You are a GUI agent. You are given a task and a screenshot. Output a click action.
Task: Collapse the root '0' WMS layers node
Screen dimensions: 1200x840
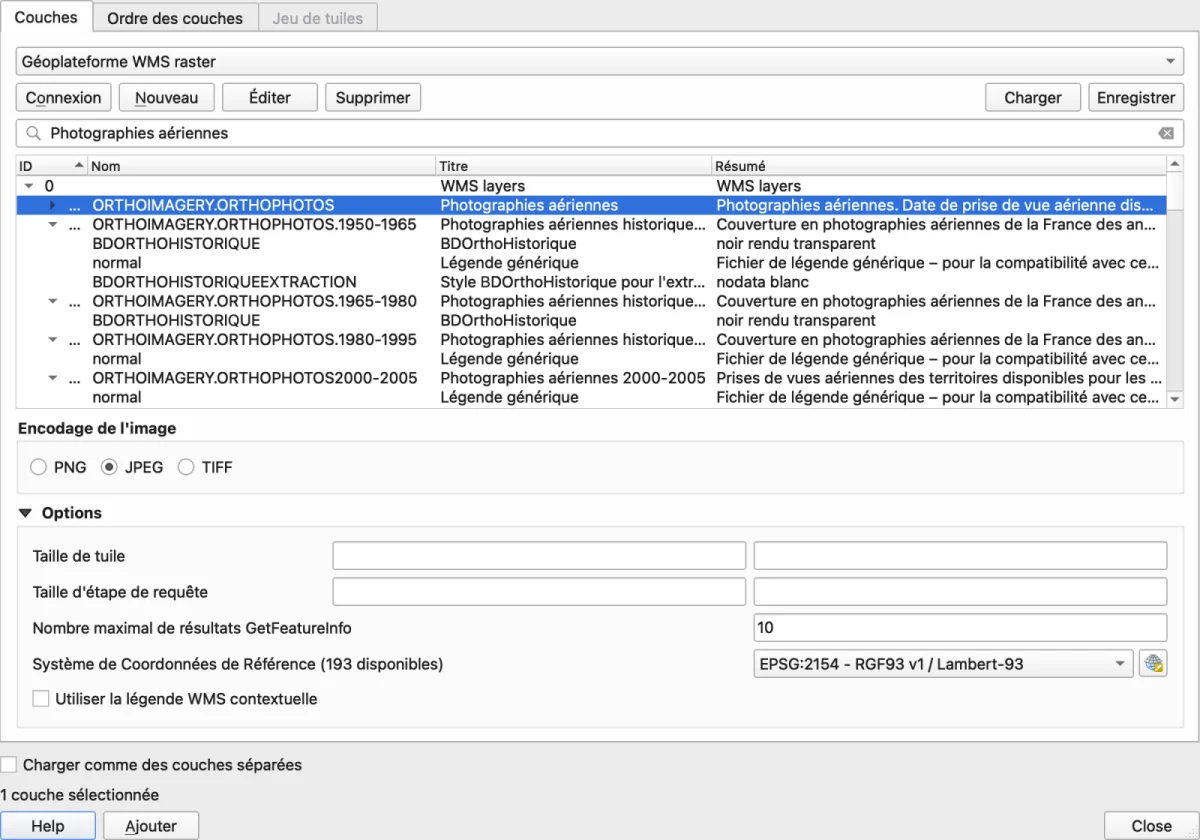pos(29,186)
